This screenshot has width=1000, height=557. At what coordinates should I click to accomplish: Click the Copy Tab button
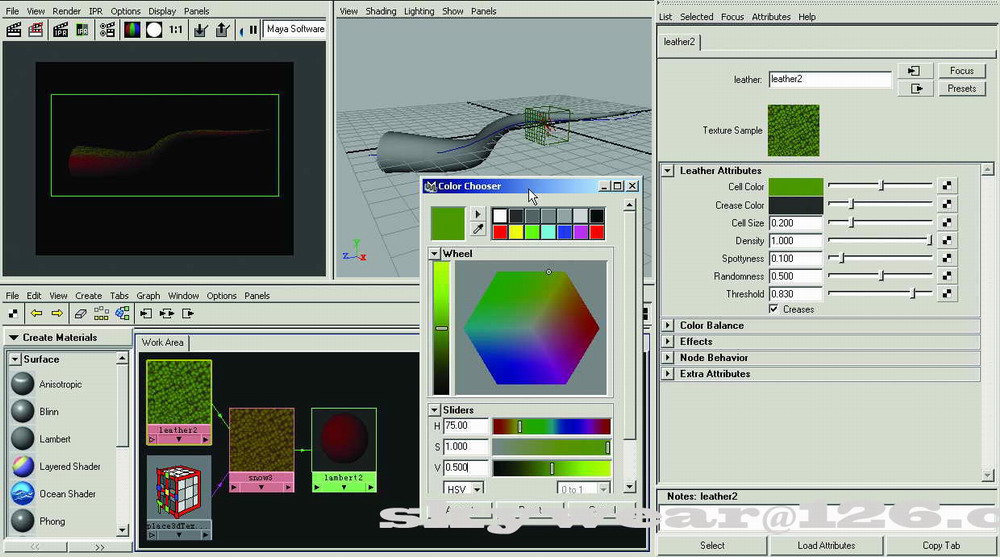click(941, 546)
